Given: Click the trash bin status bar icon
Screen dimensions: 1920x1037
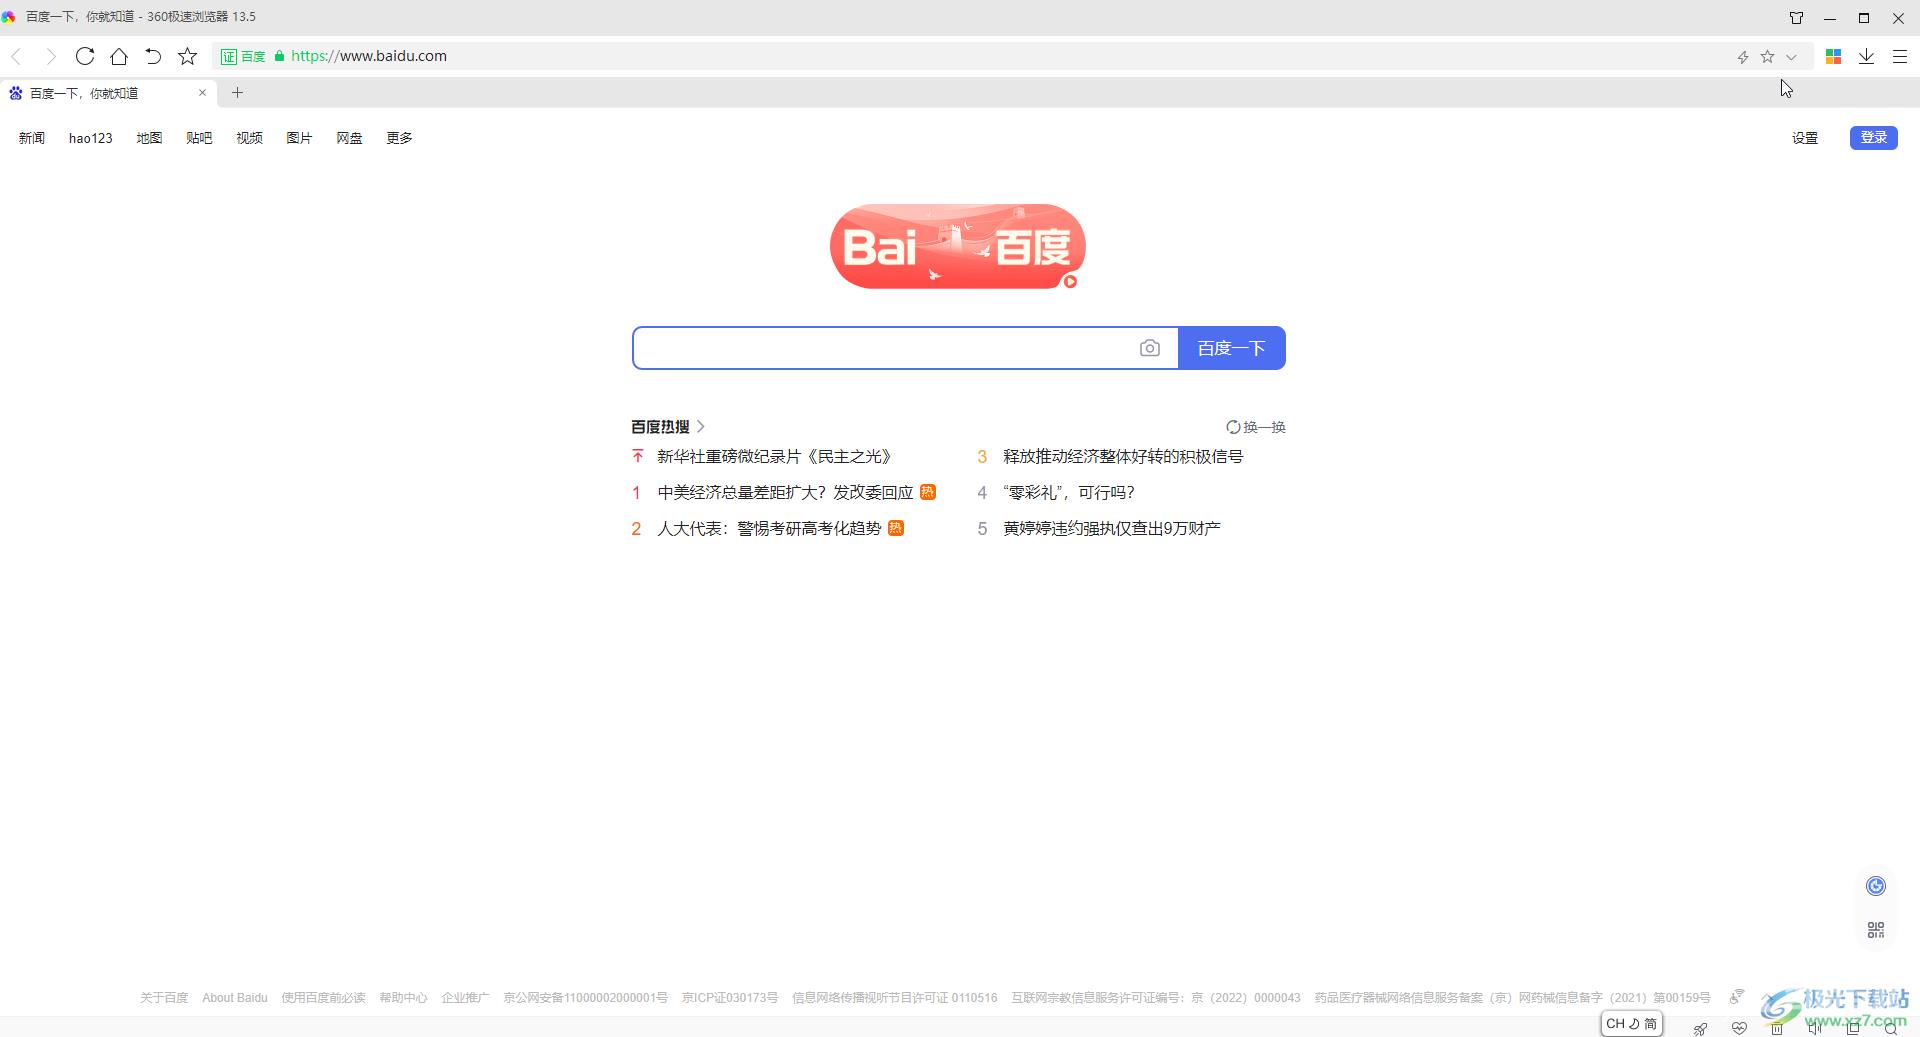Looking at the screenshot, I should pyautogui.click(x=1777, y=1028).
